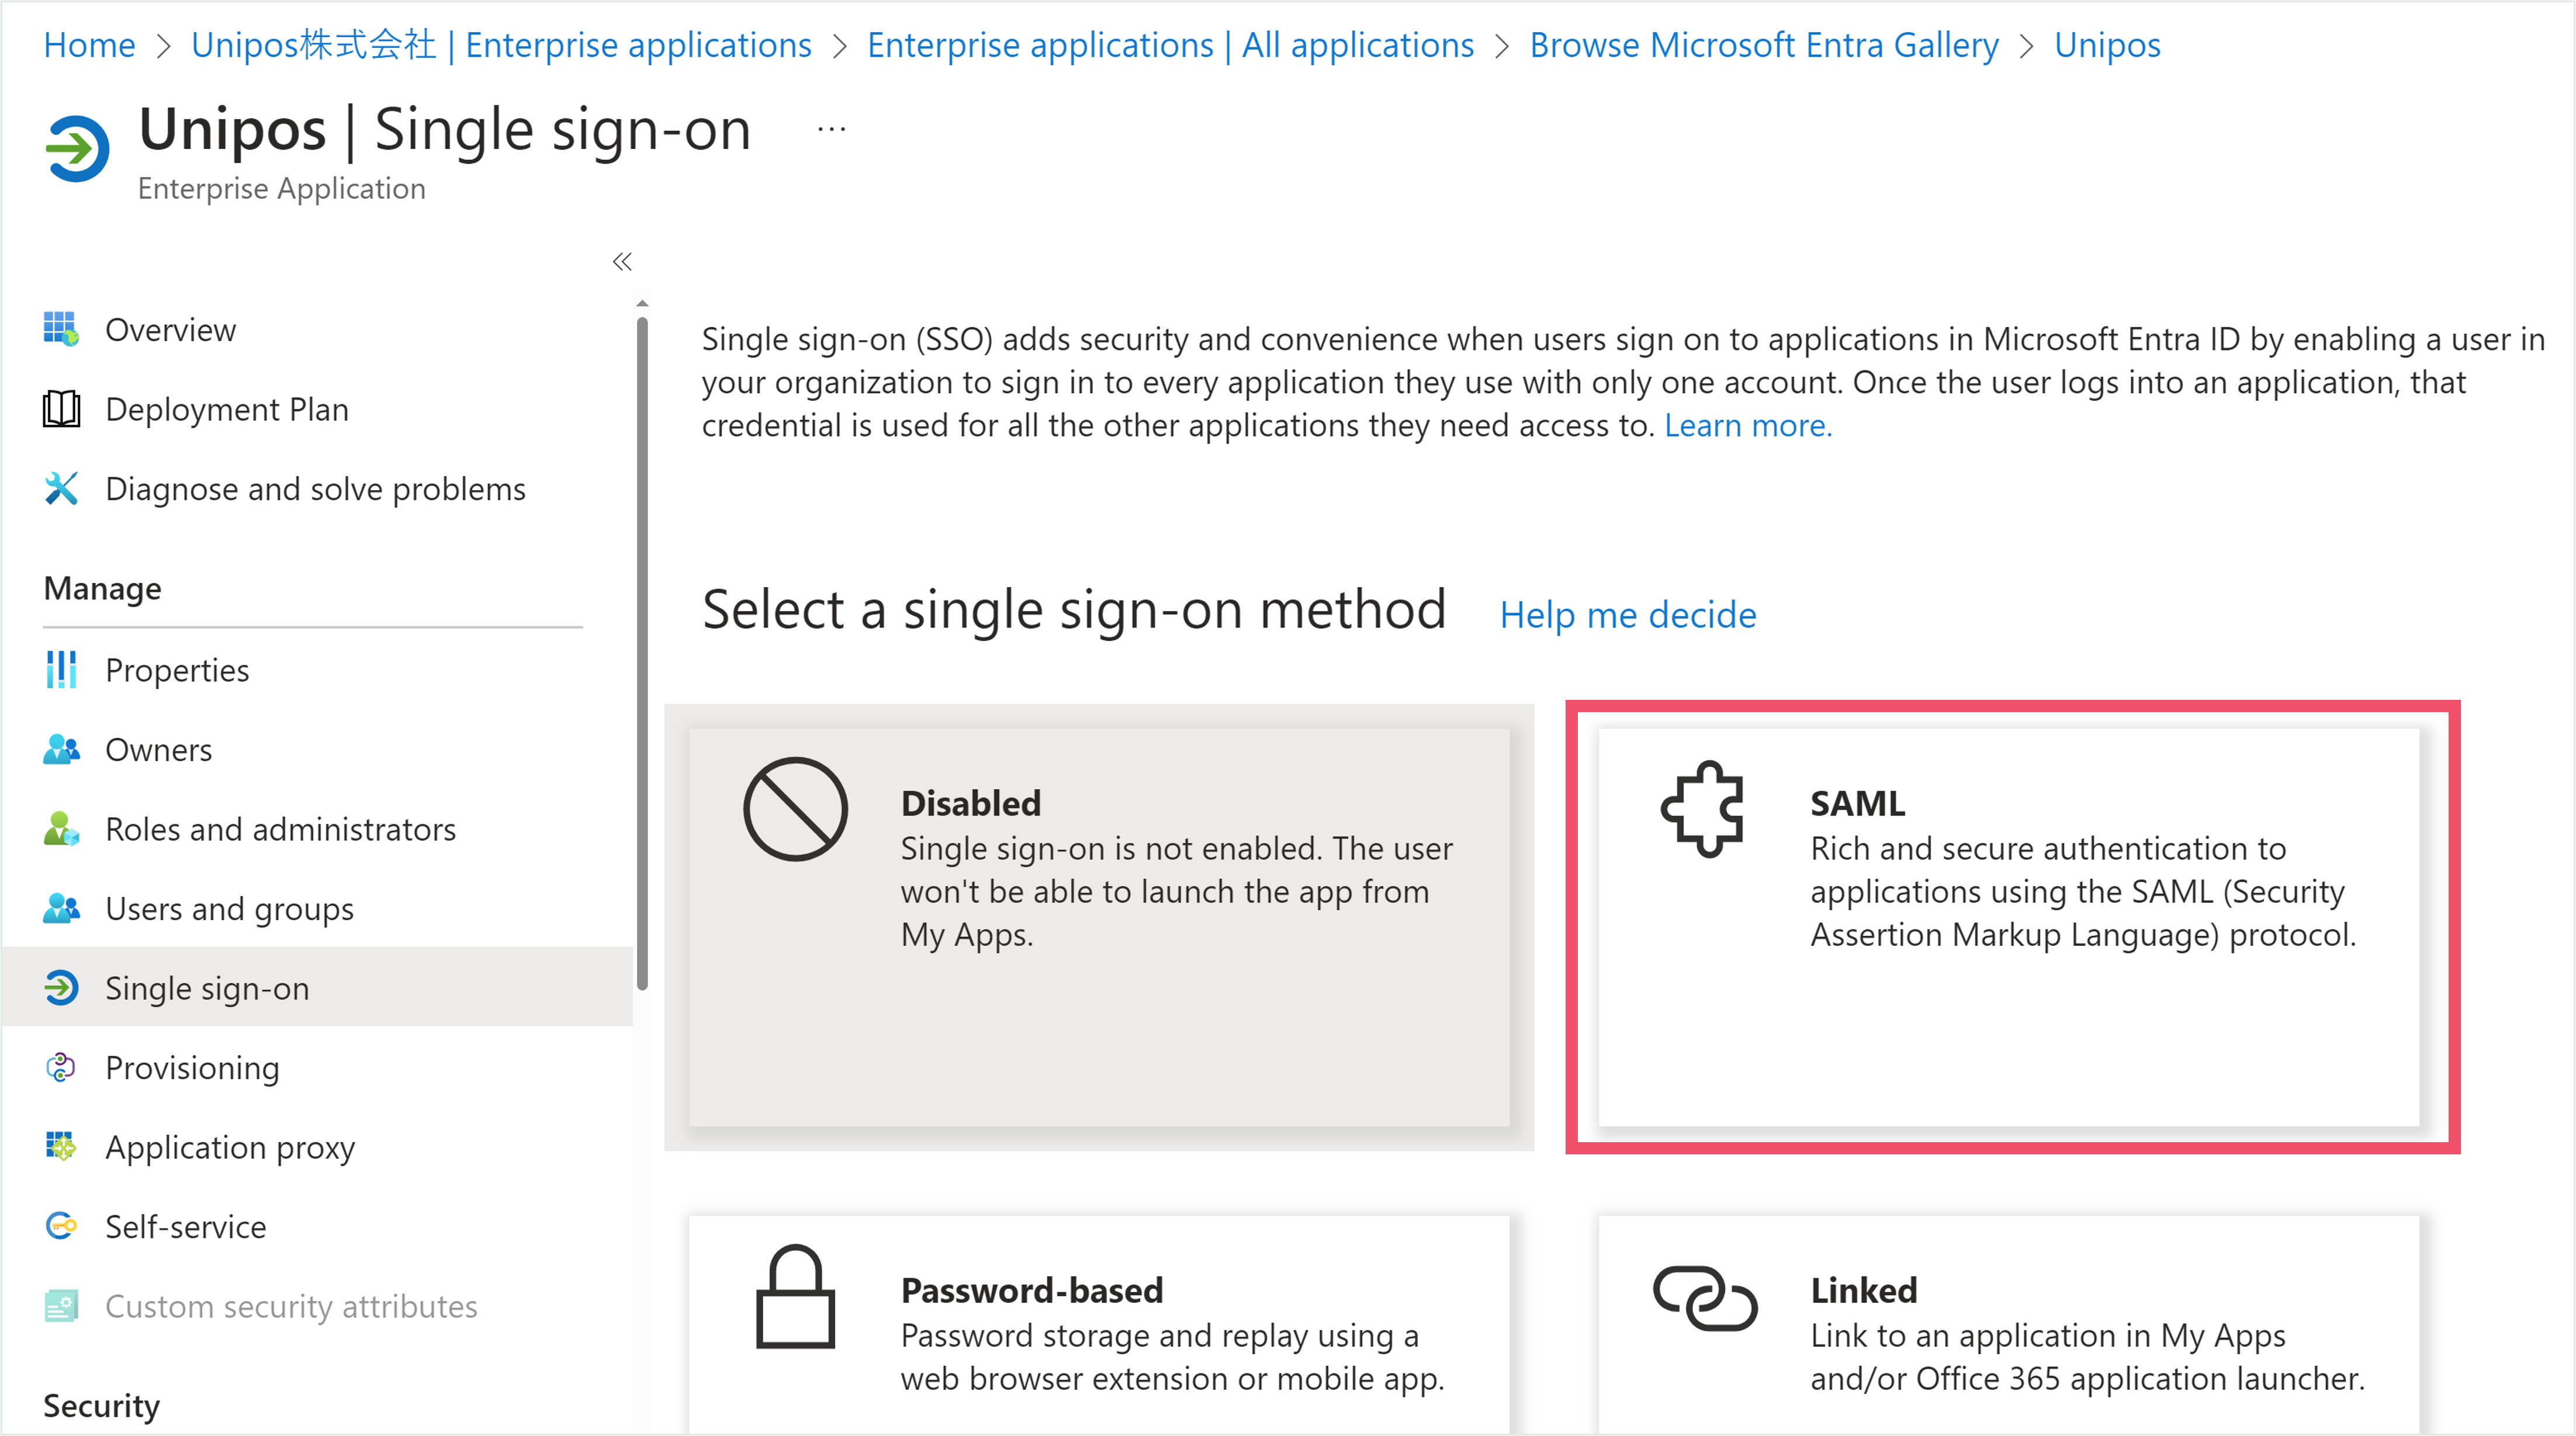This screenshot has height=1436, width=2576.
Task: Click the Password-based padlock icon
Action: pyautogui.click(x=795, y=1296)
